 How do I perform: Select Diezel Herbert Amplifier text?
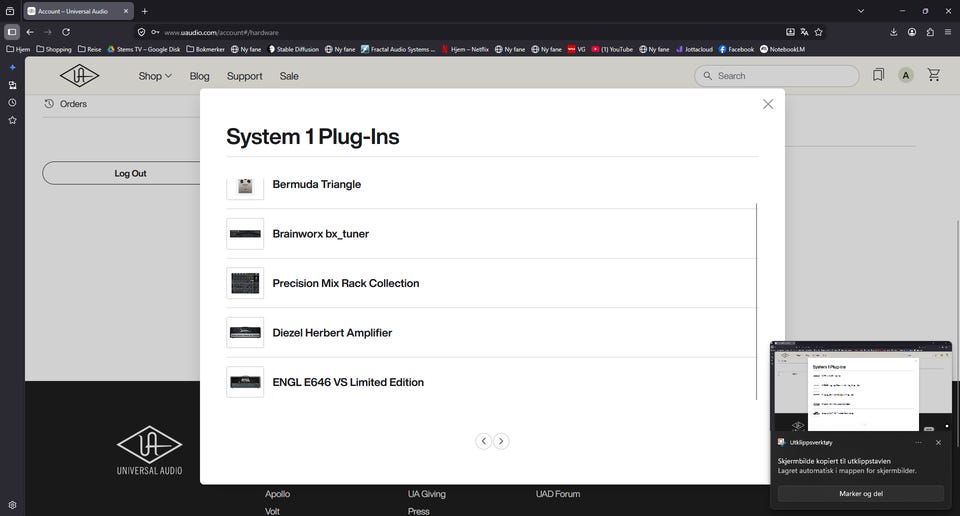[332, 333]
